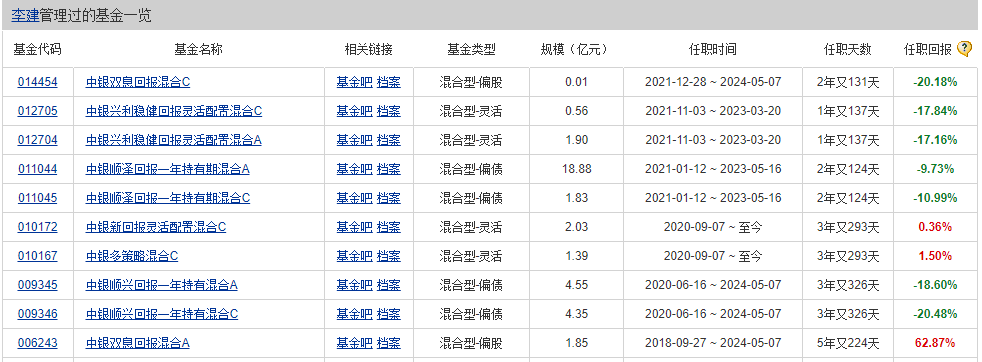Open the 中银多策略混合C fund page

(x=132, y=256)
